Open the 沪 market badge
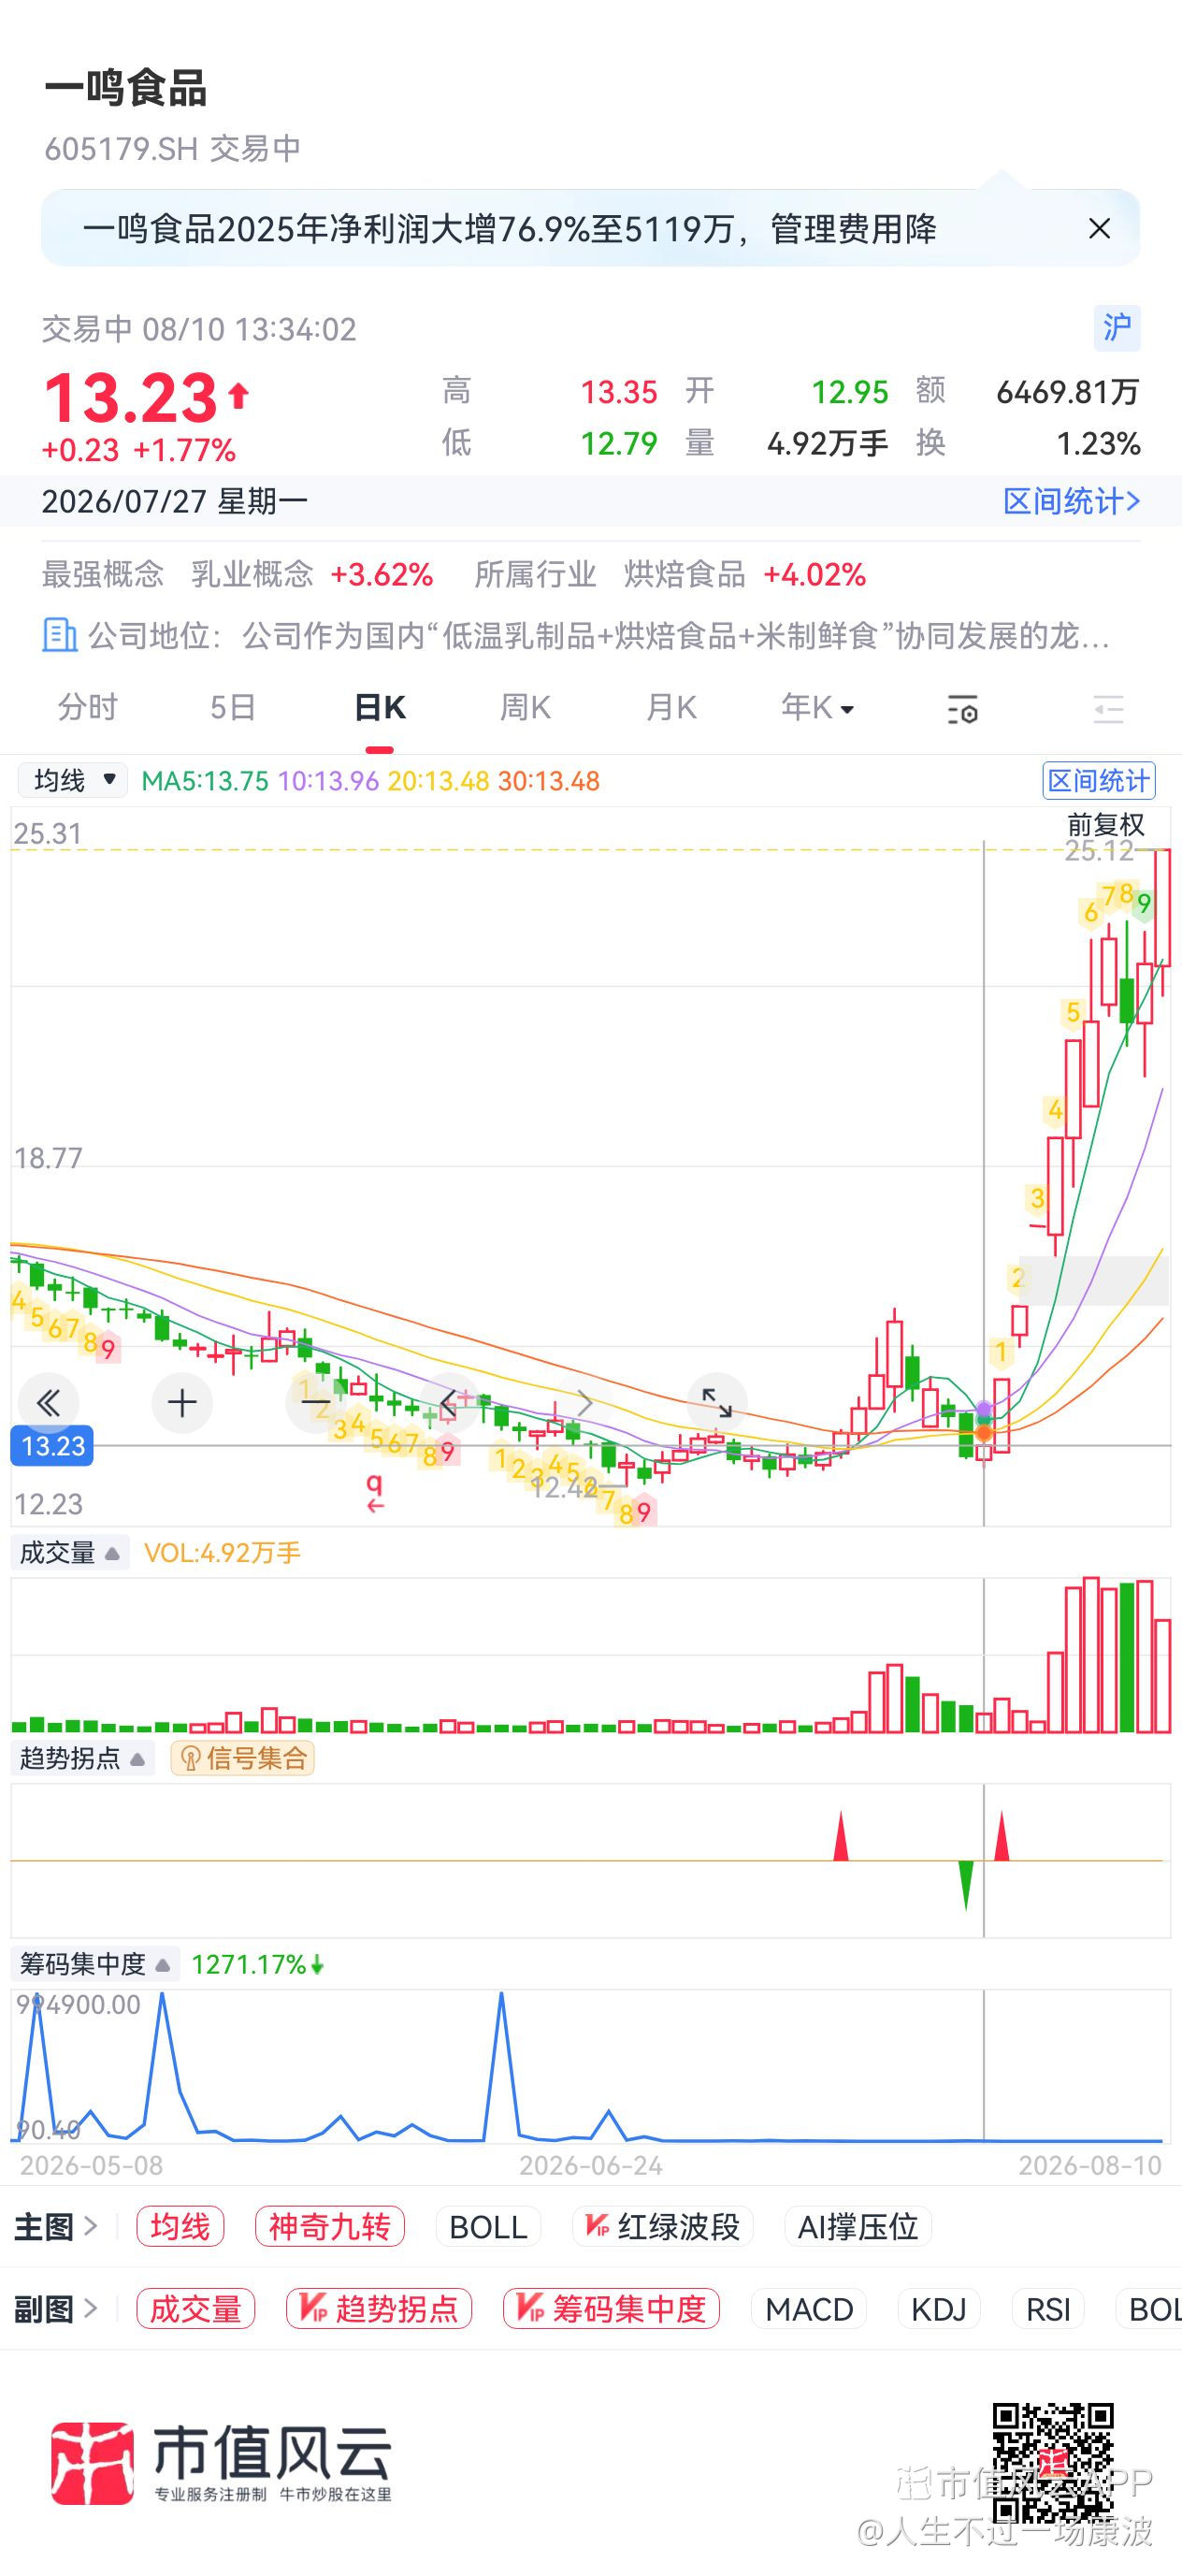Screen dimensions: 1182x2576 tap(1116, 328)
